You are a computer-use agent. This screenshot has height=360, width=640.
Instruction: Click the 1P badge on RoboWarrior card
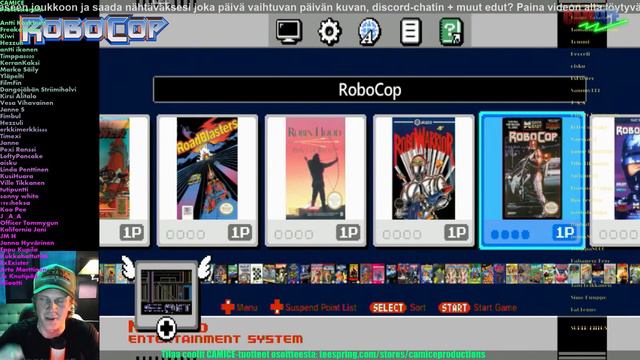[x=456, y=233]
